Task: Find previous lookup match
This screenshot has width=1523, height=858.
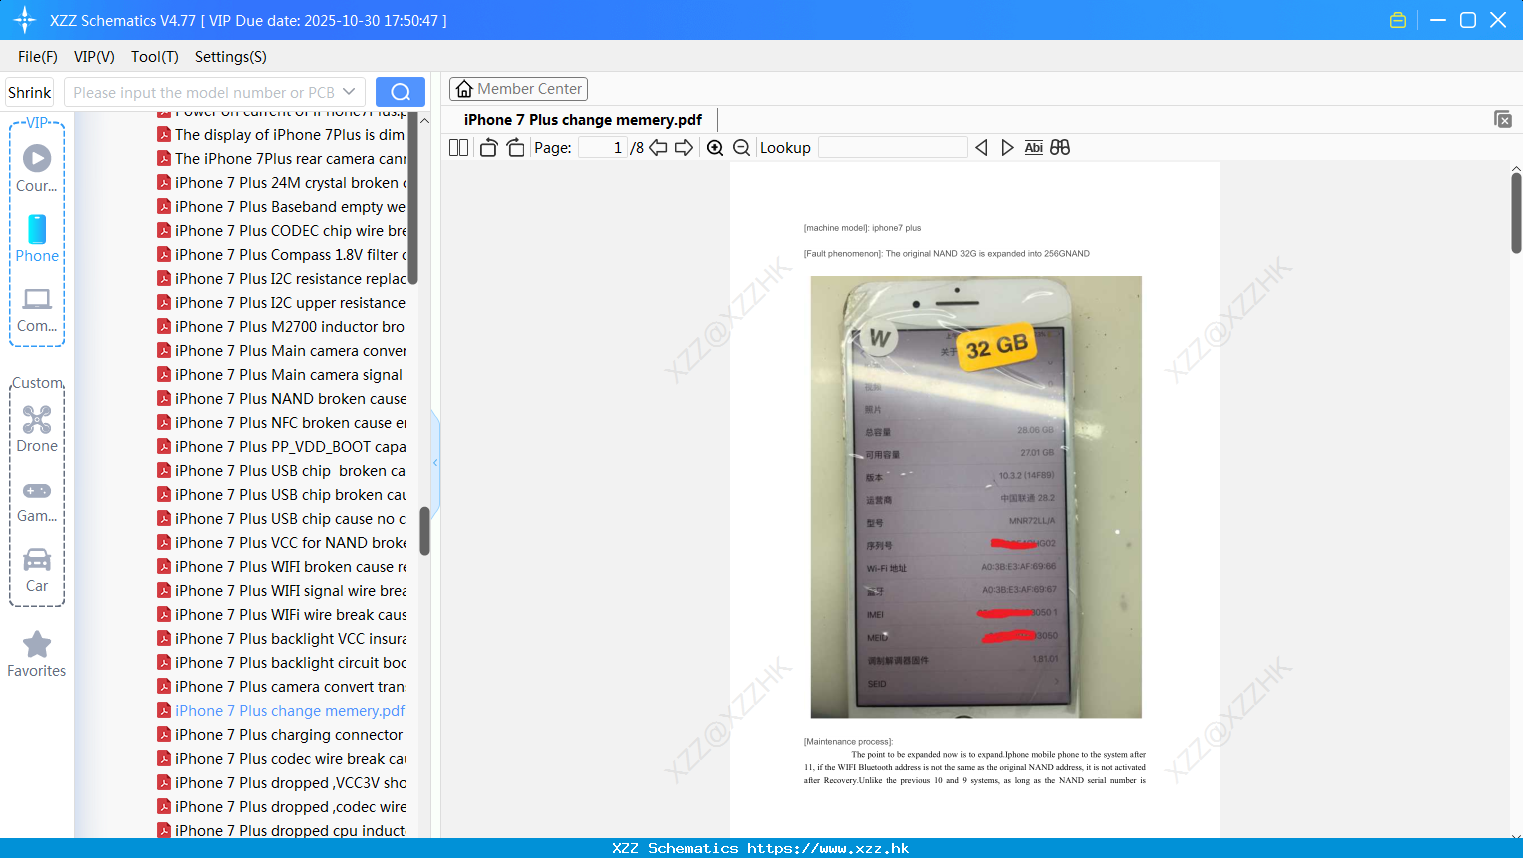Action: 981,148
